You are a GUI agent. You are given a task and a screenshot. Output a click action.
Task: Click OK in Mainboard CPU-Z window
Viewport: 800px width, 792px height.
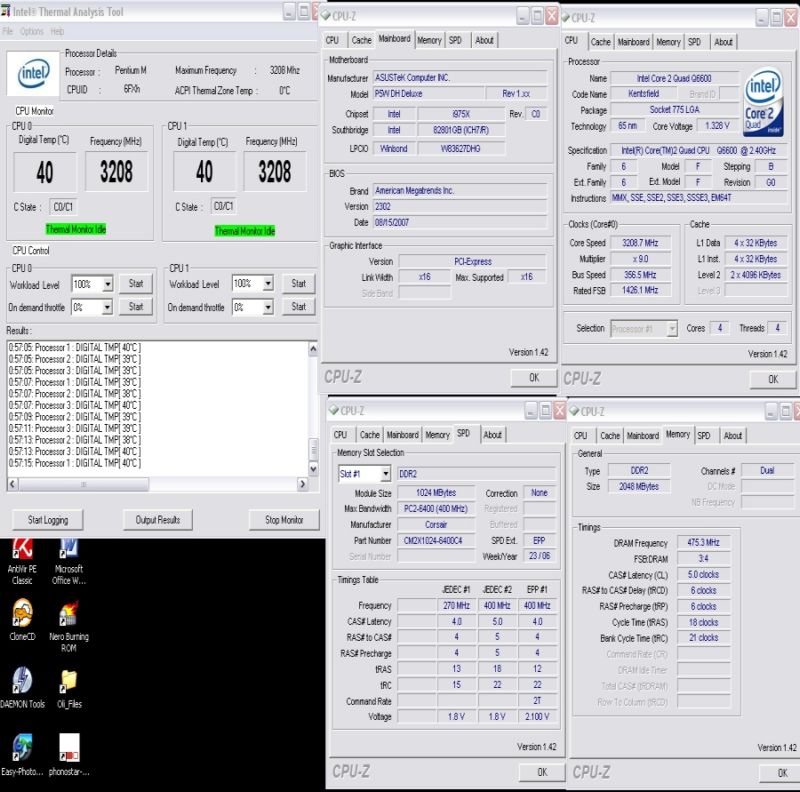click(534, 378)
